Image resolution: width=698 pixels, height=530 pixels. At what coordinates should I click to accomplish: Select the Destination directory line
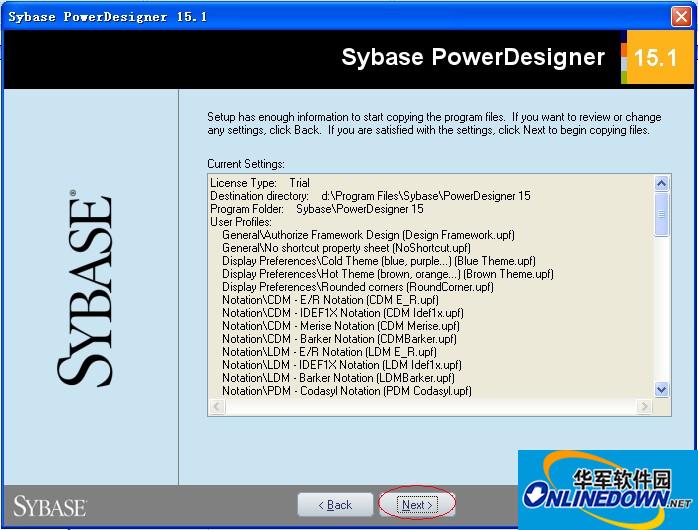click(x=370, y=196)
